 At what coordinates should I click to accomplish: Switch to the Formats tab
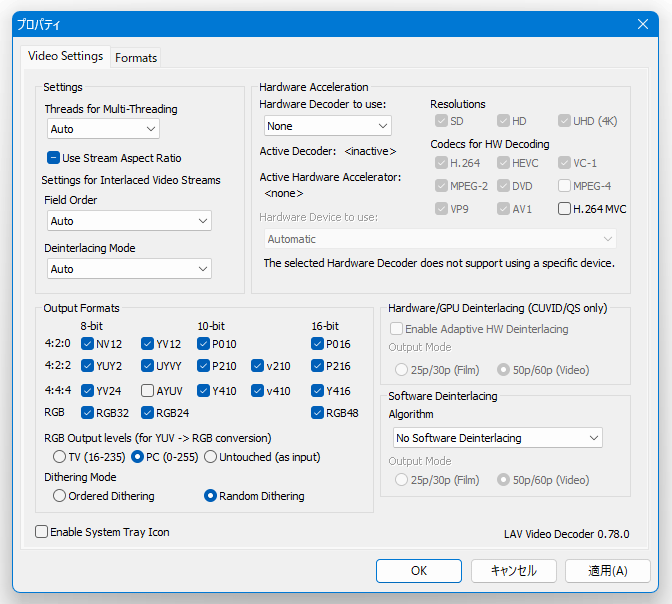click(136, 58)
